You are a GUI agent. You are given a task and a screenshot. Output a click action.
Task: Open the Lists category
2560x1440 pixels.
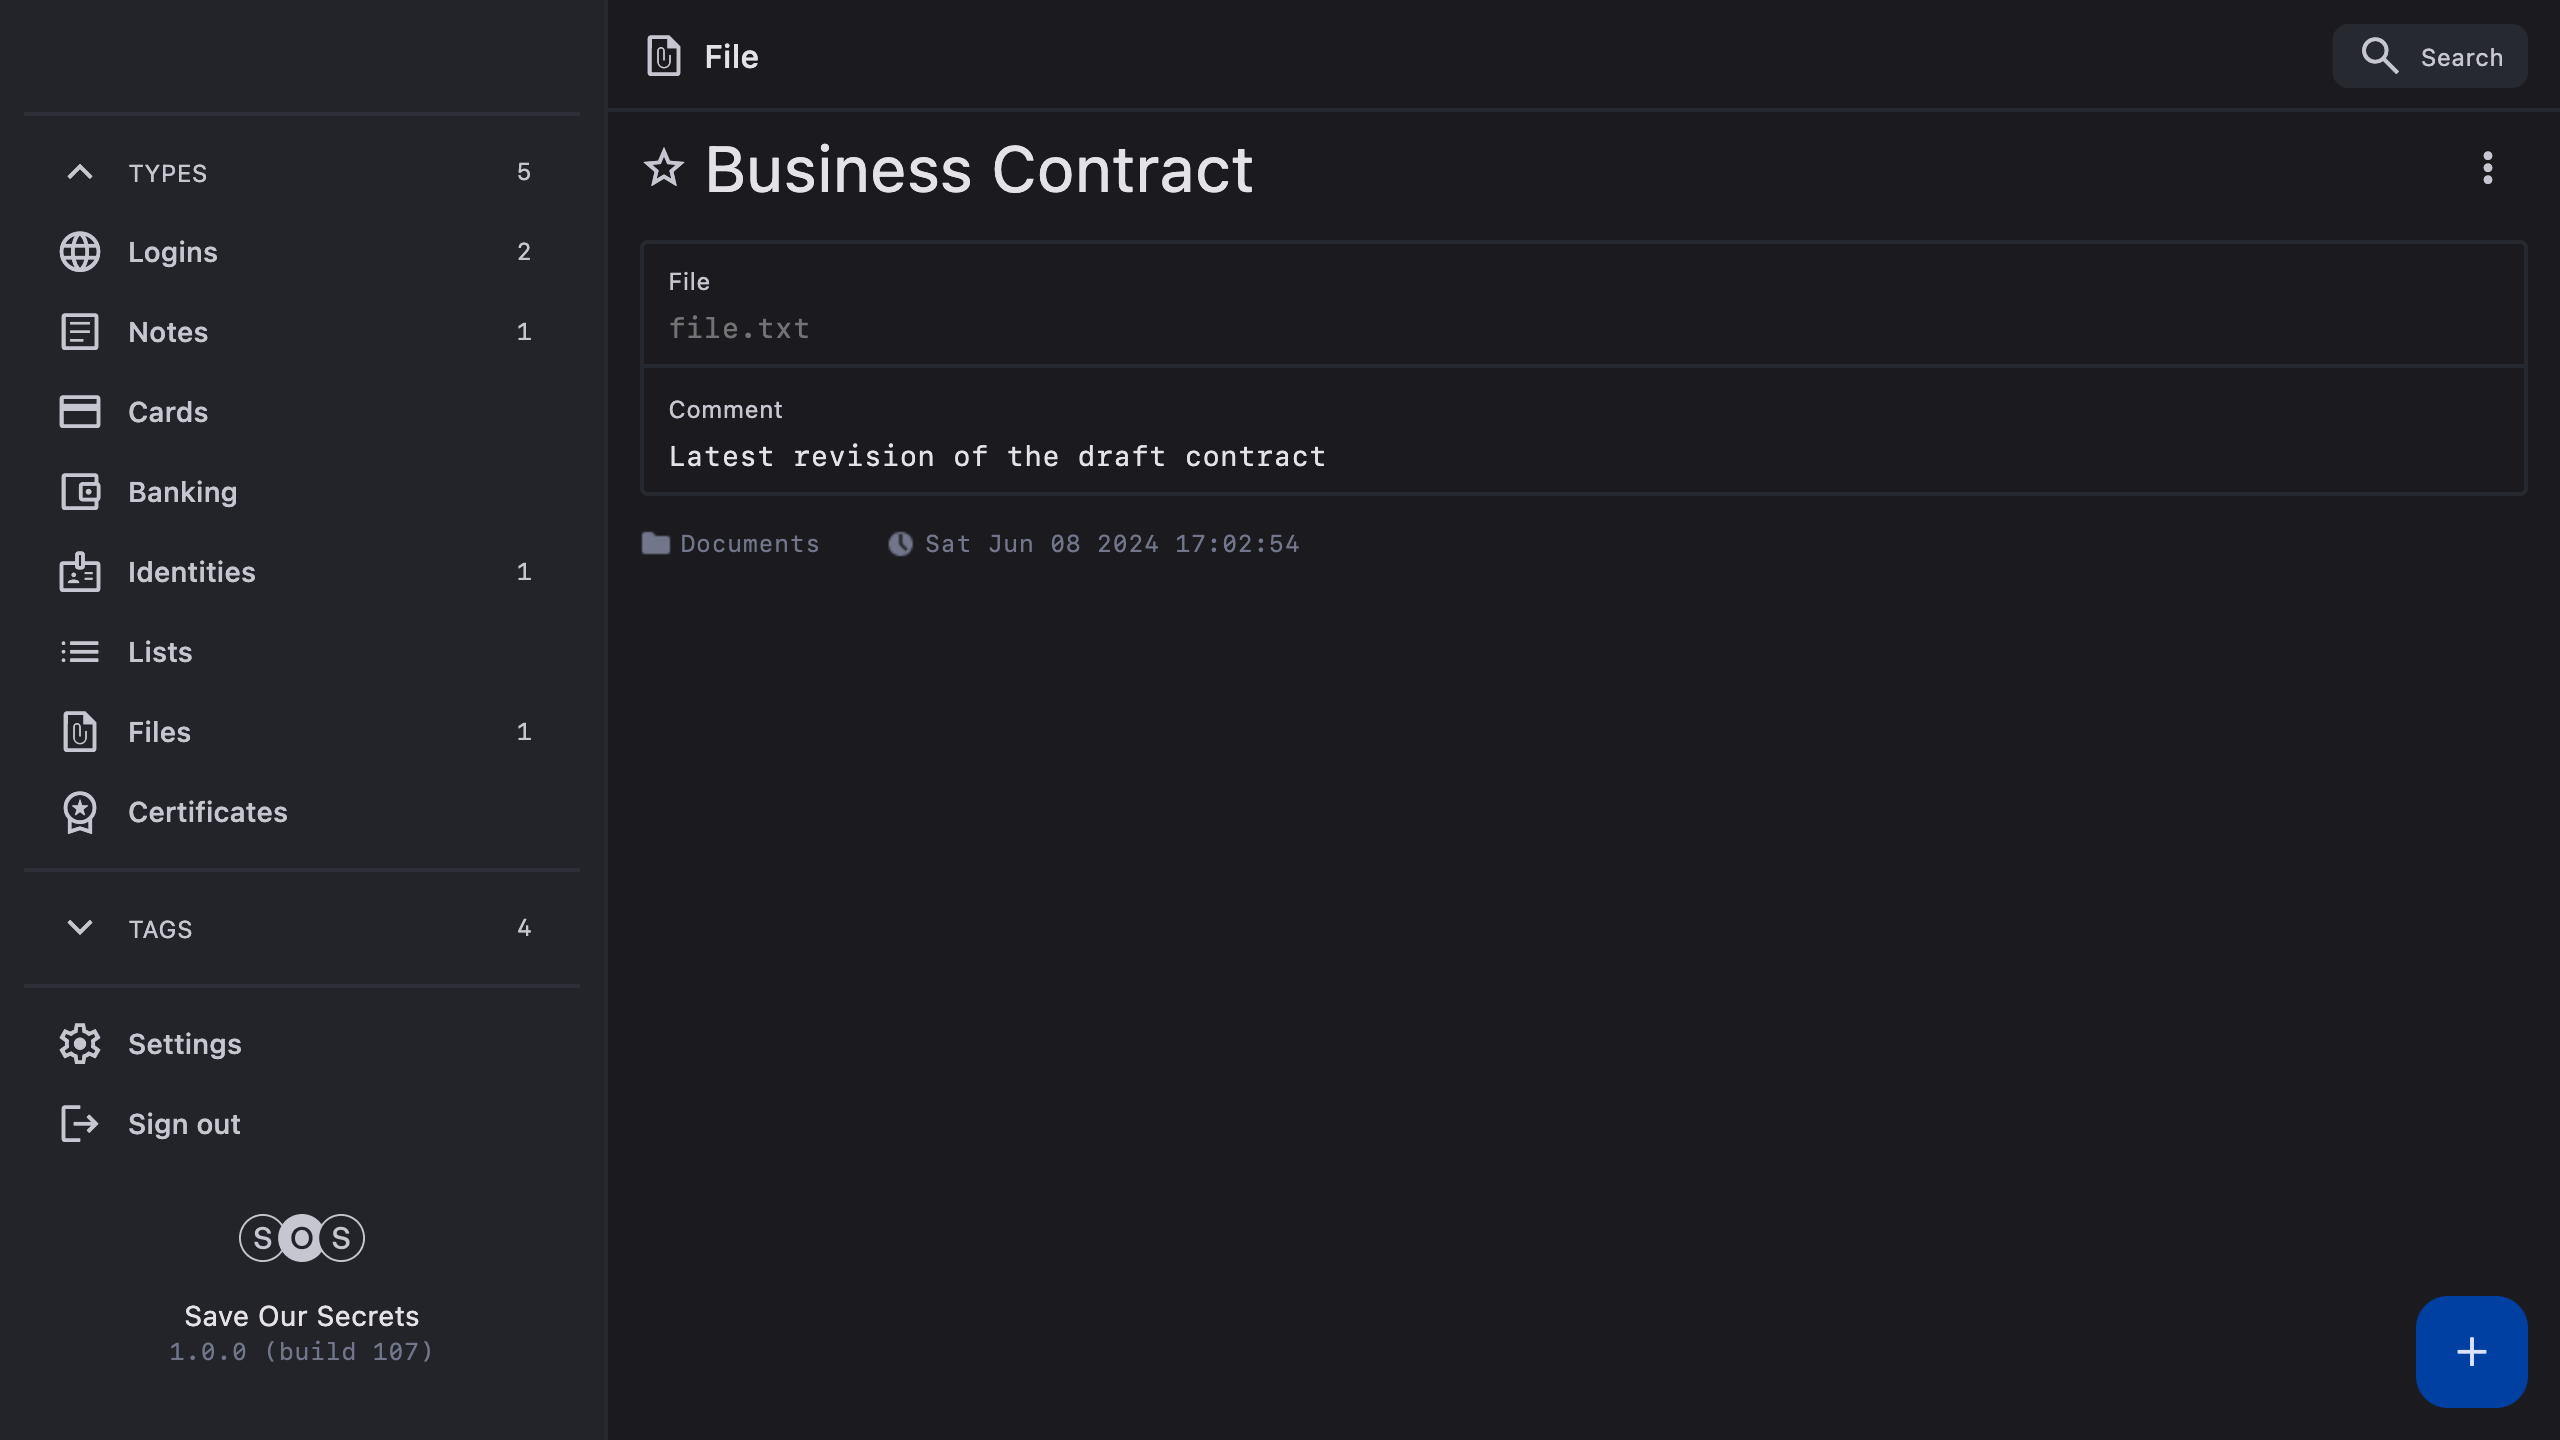[x=160, y=652]
